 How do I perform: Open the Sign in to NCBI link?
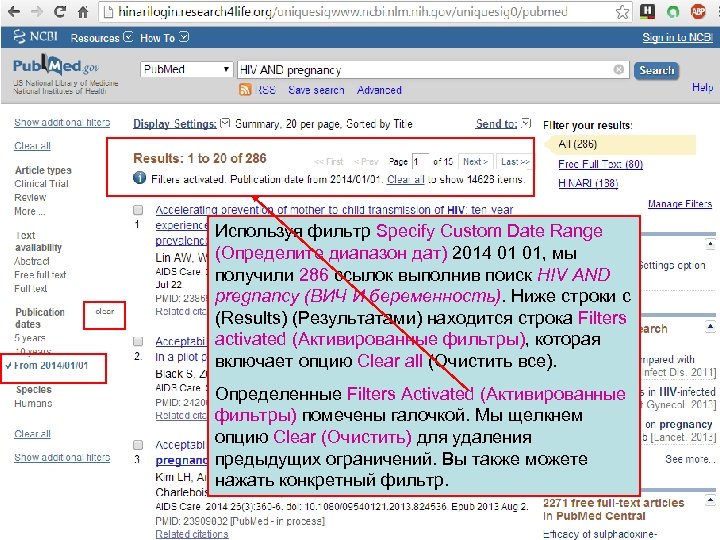click(677, 37)
